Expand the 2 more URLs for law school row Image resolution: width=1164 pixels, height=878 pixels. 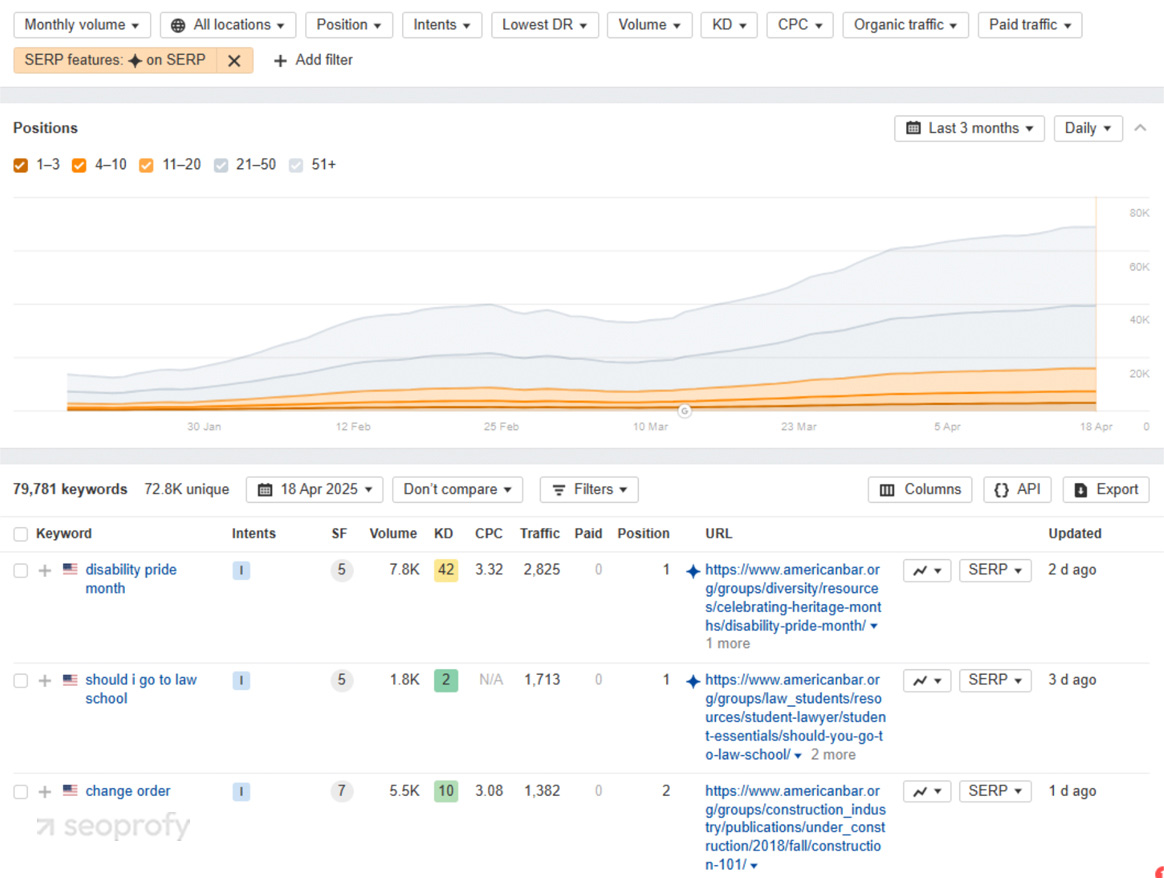click(833, 755)
